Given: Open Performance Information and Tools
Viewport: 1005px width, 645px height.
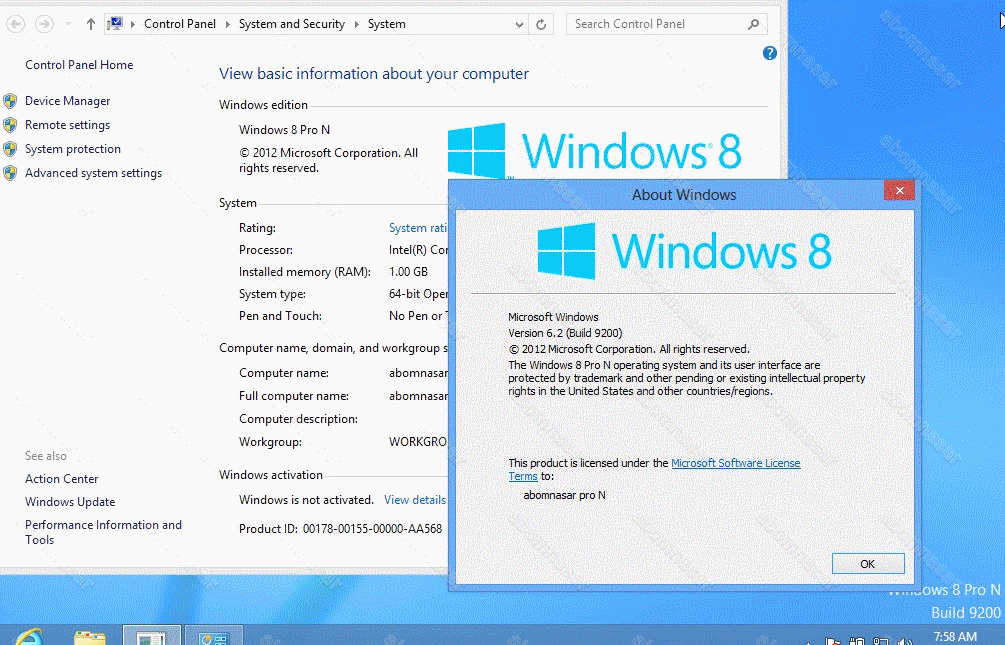Looking at the screenshot, I should (x=103, y=532).
